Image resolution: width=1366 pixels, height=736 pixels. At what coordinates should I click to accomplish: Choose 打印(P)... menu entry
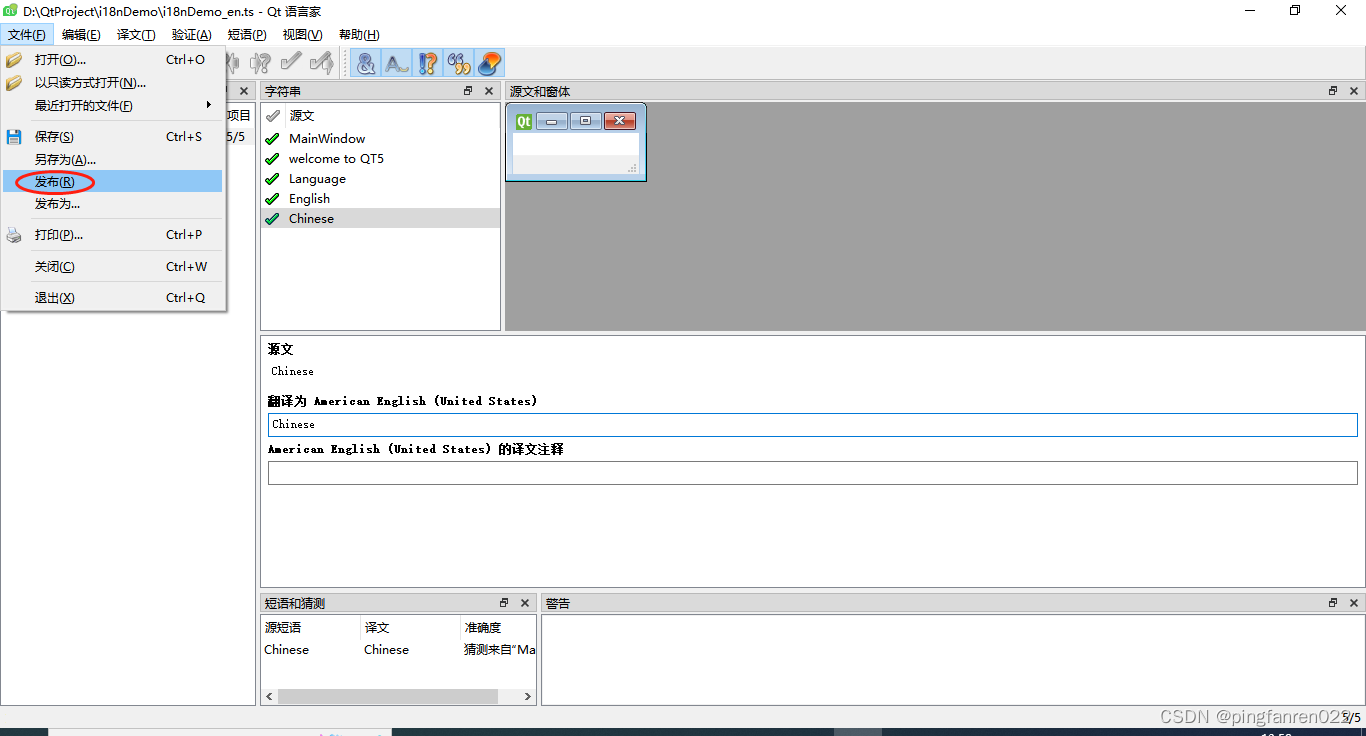[113, 235]
